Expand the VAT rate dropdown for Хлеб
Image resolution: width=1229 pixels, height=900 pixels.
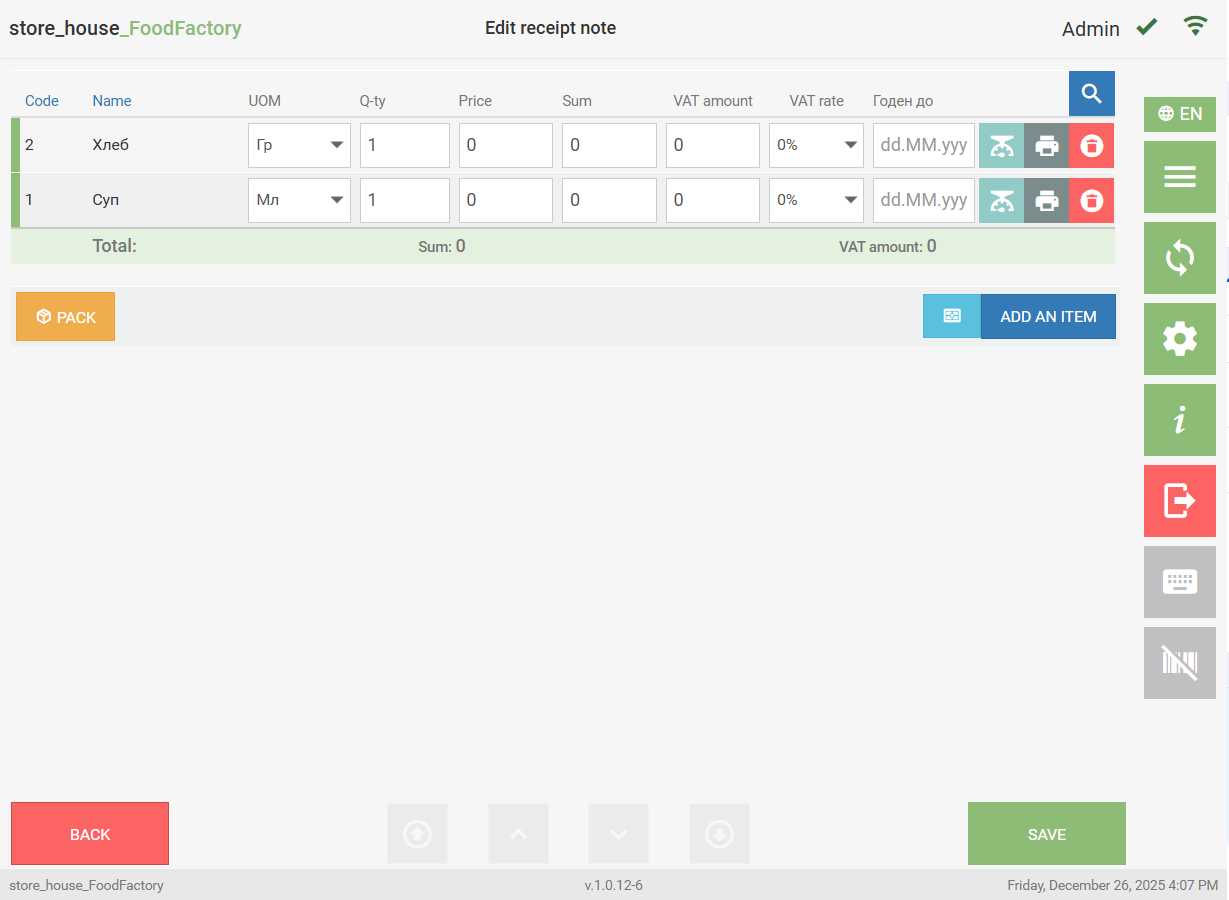[x=815, y=146]
